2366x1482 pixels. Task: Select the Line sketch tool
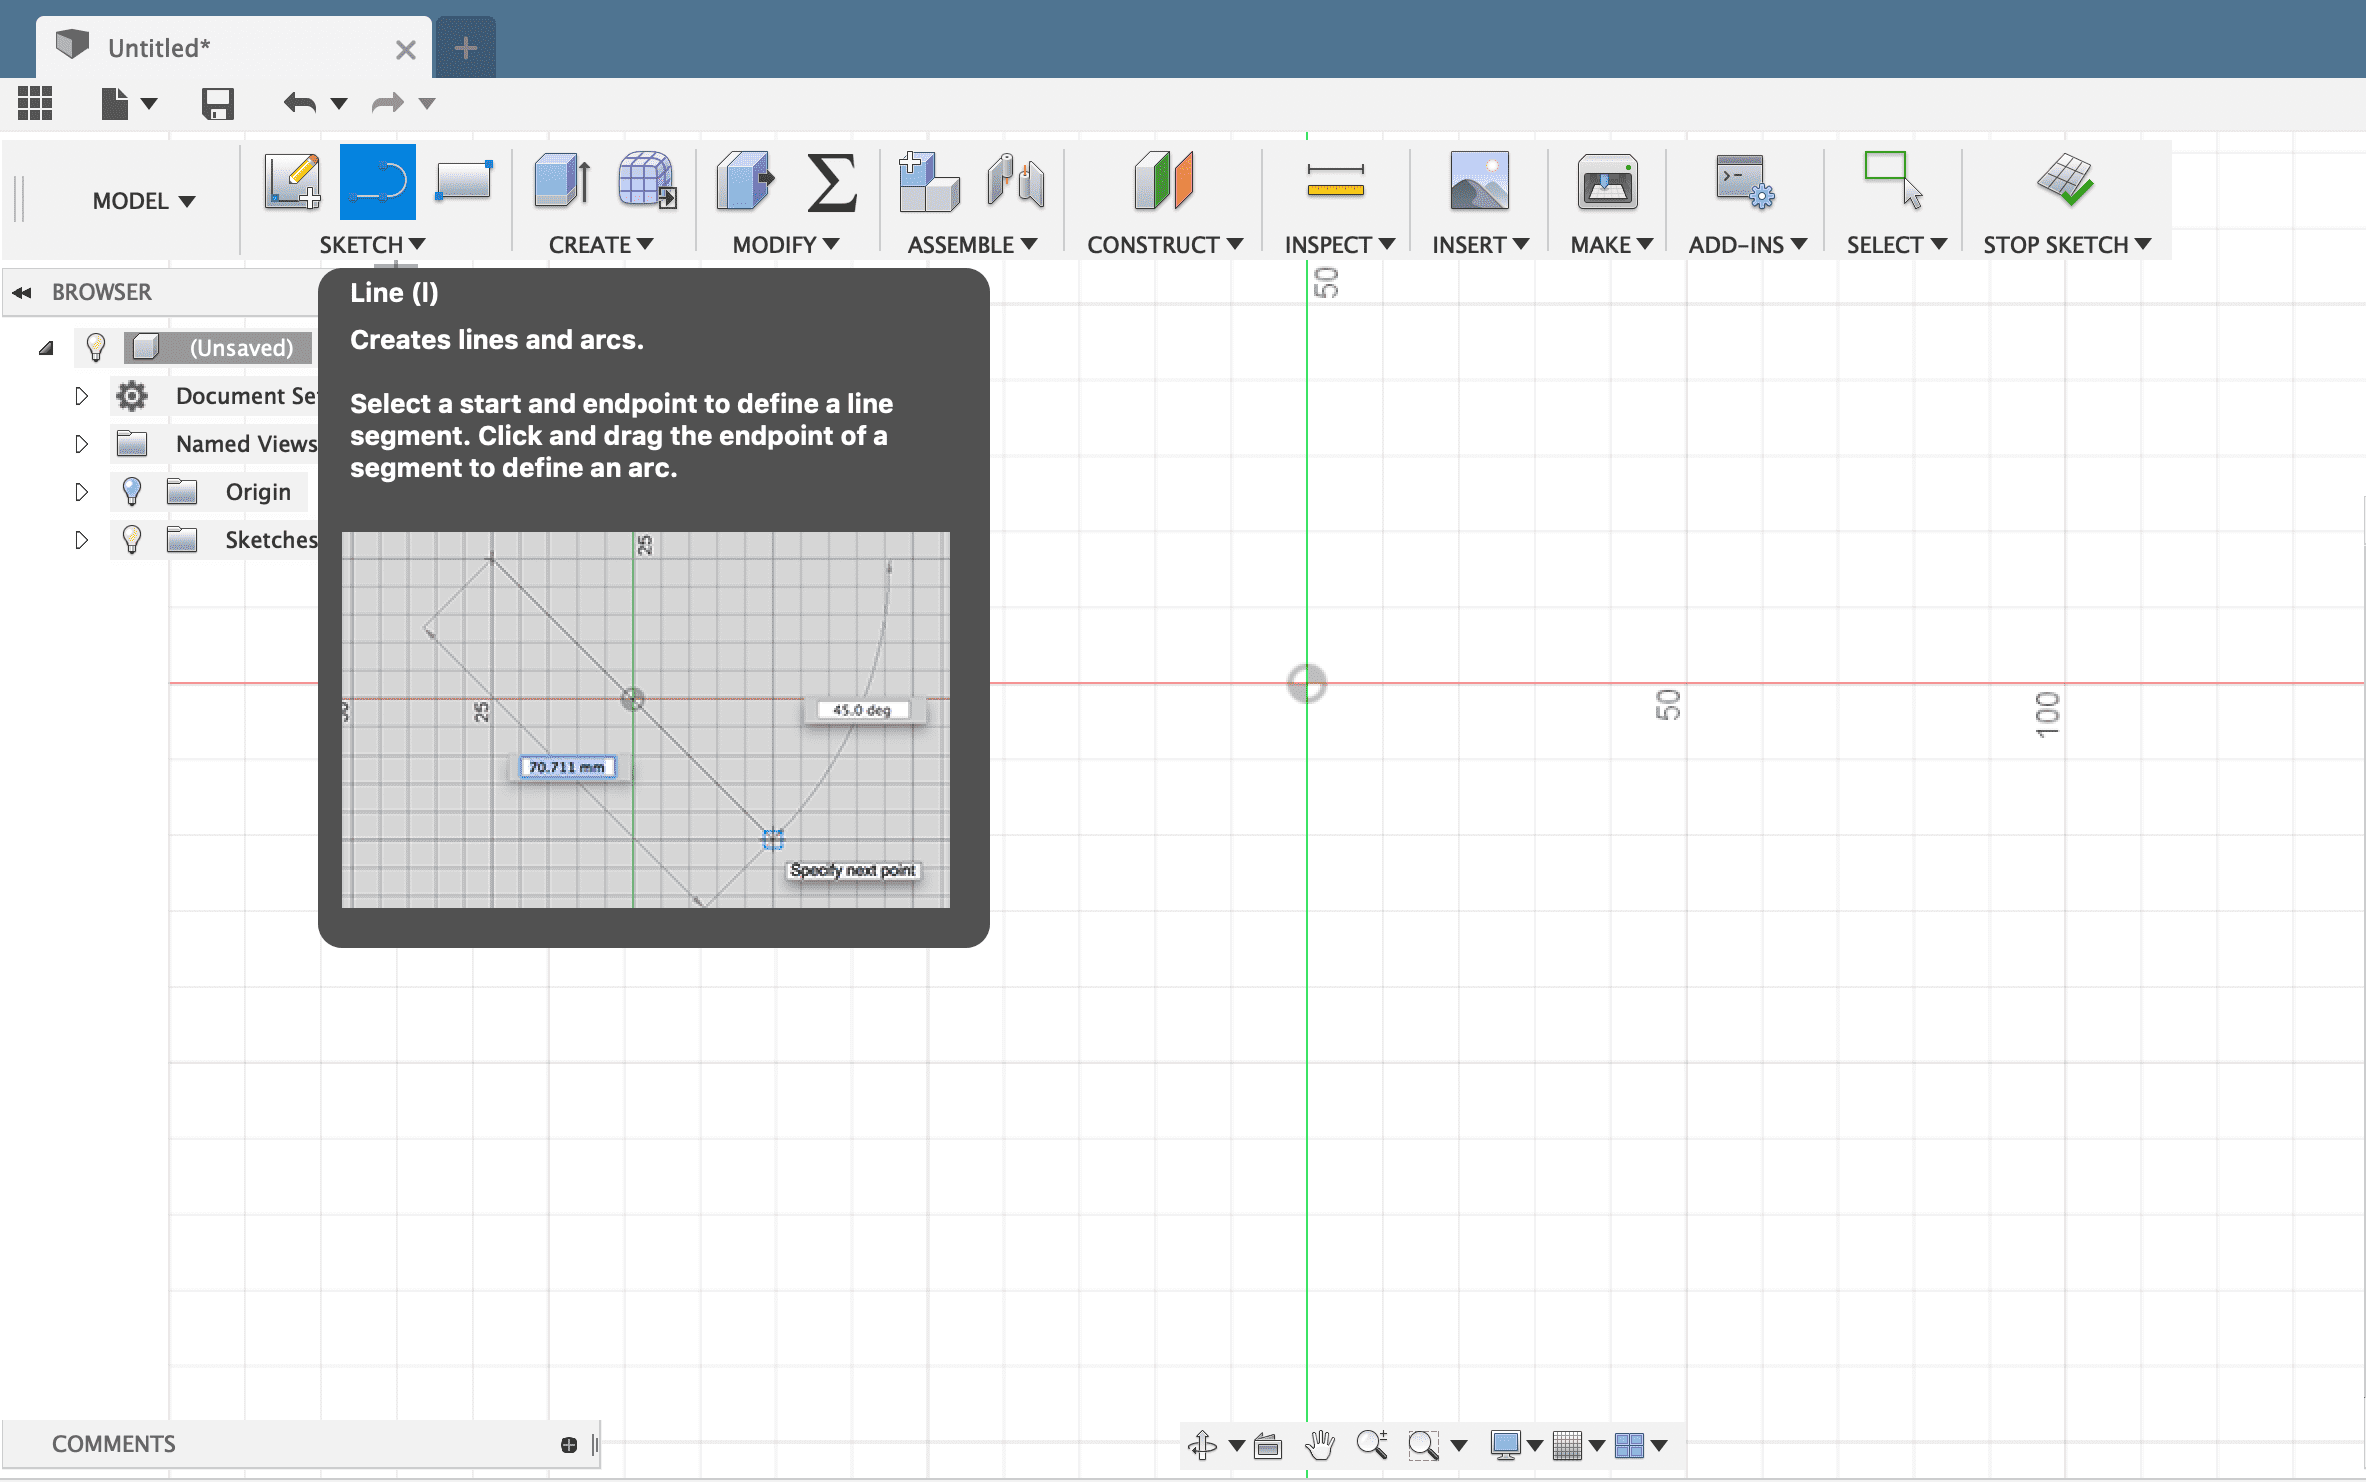(x=377, y=182)
